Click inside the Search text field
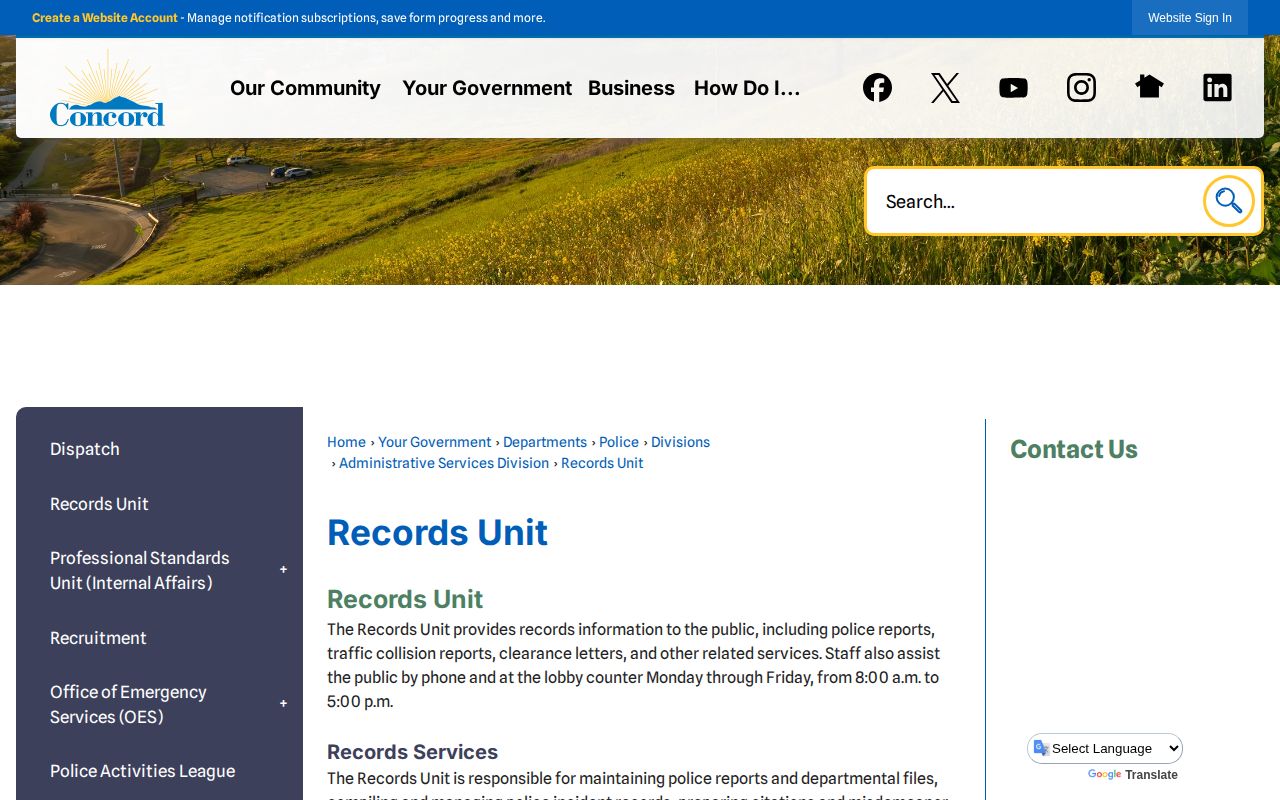 point(1035,201)
